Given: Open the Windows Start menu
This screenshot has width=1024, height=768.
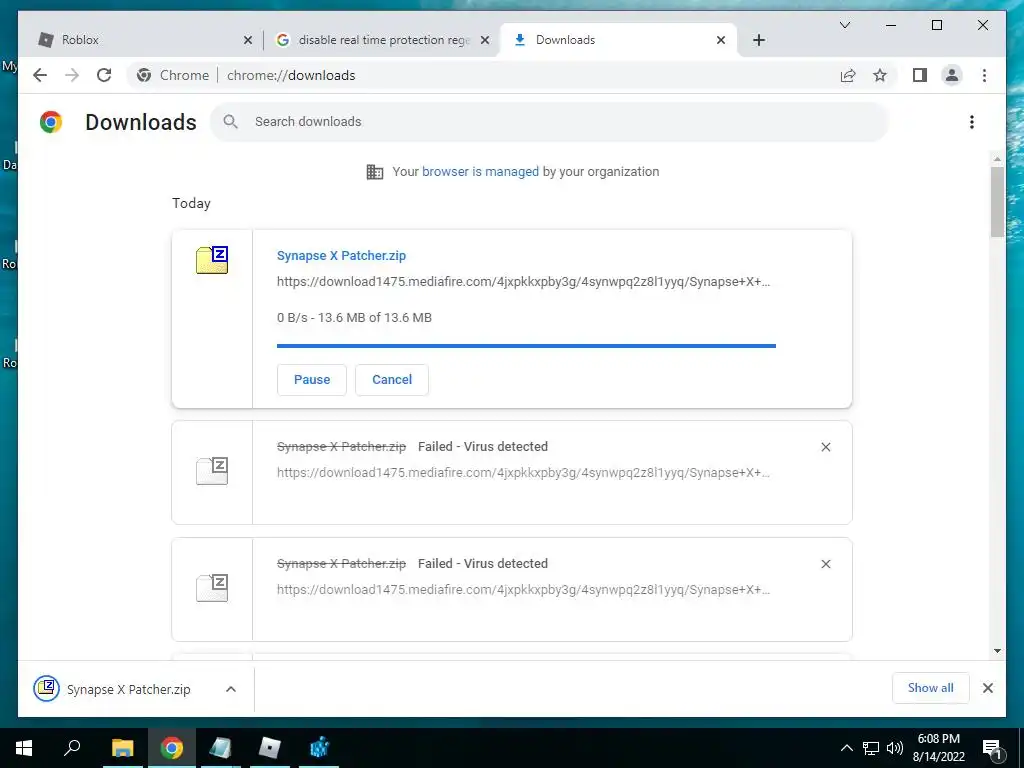Looking at the screenshot, I should pos(24,748).
